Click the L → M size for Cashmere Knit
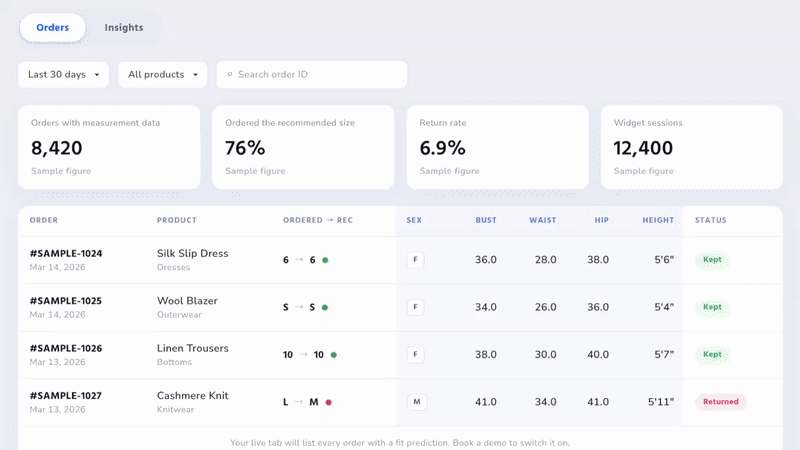This screenshot has width=800, height=450. click(301, 402)
